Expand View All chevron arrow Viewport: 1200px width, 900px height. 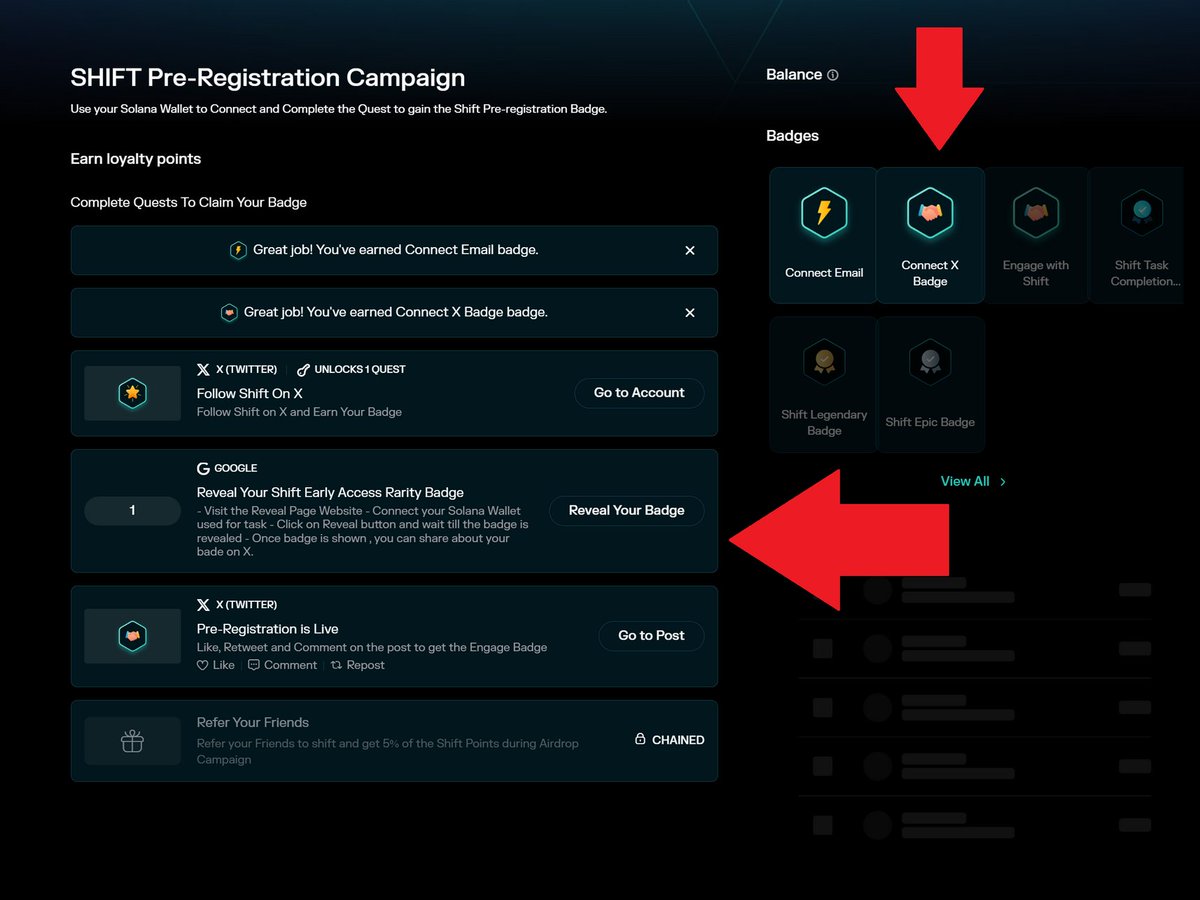[x=1003, y=482]
